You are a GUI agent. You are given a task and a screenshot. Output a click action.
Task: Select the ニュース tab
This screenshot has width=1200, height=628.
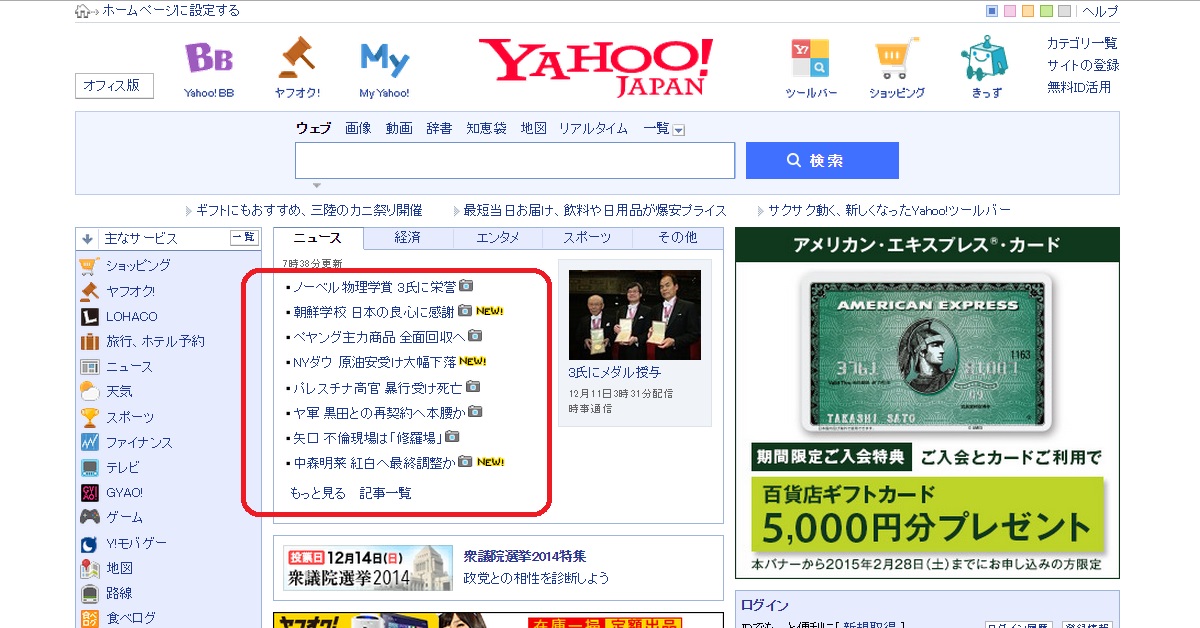click(317, 238)
